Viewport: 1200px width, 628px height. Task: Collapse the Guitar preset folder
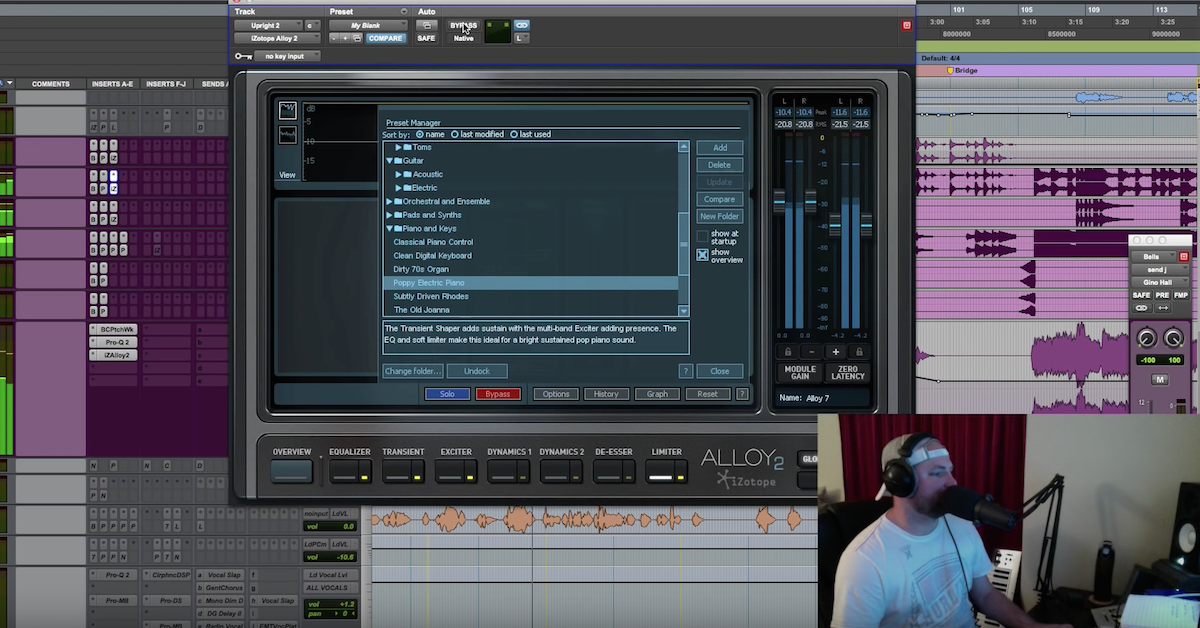point(389,161)
